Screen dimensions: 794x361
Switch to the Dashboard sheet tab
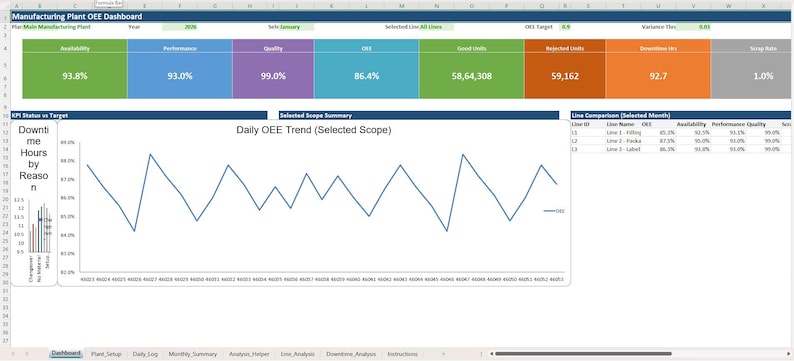(x=66, y=353)
